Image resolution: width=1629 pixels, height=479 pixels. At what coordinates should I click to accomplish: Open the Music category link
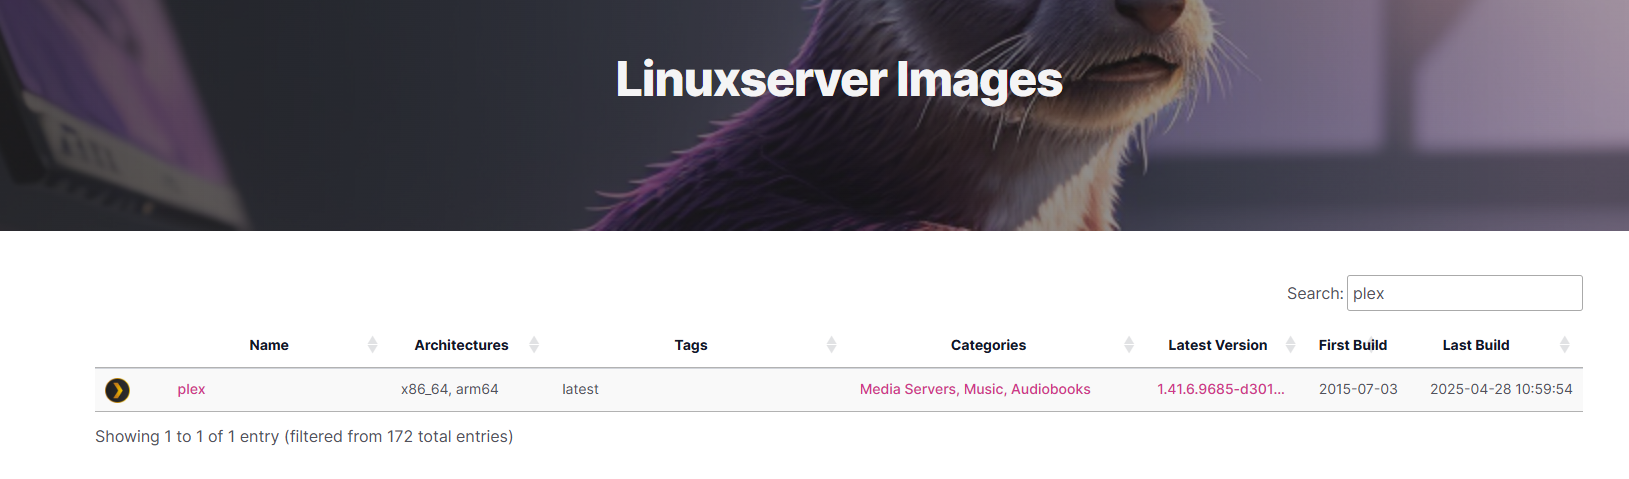pyautogui.click(x=983, y=390)
